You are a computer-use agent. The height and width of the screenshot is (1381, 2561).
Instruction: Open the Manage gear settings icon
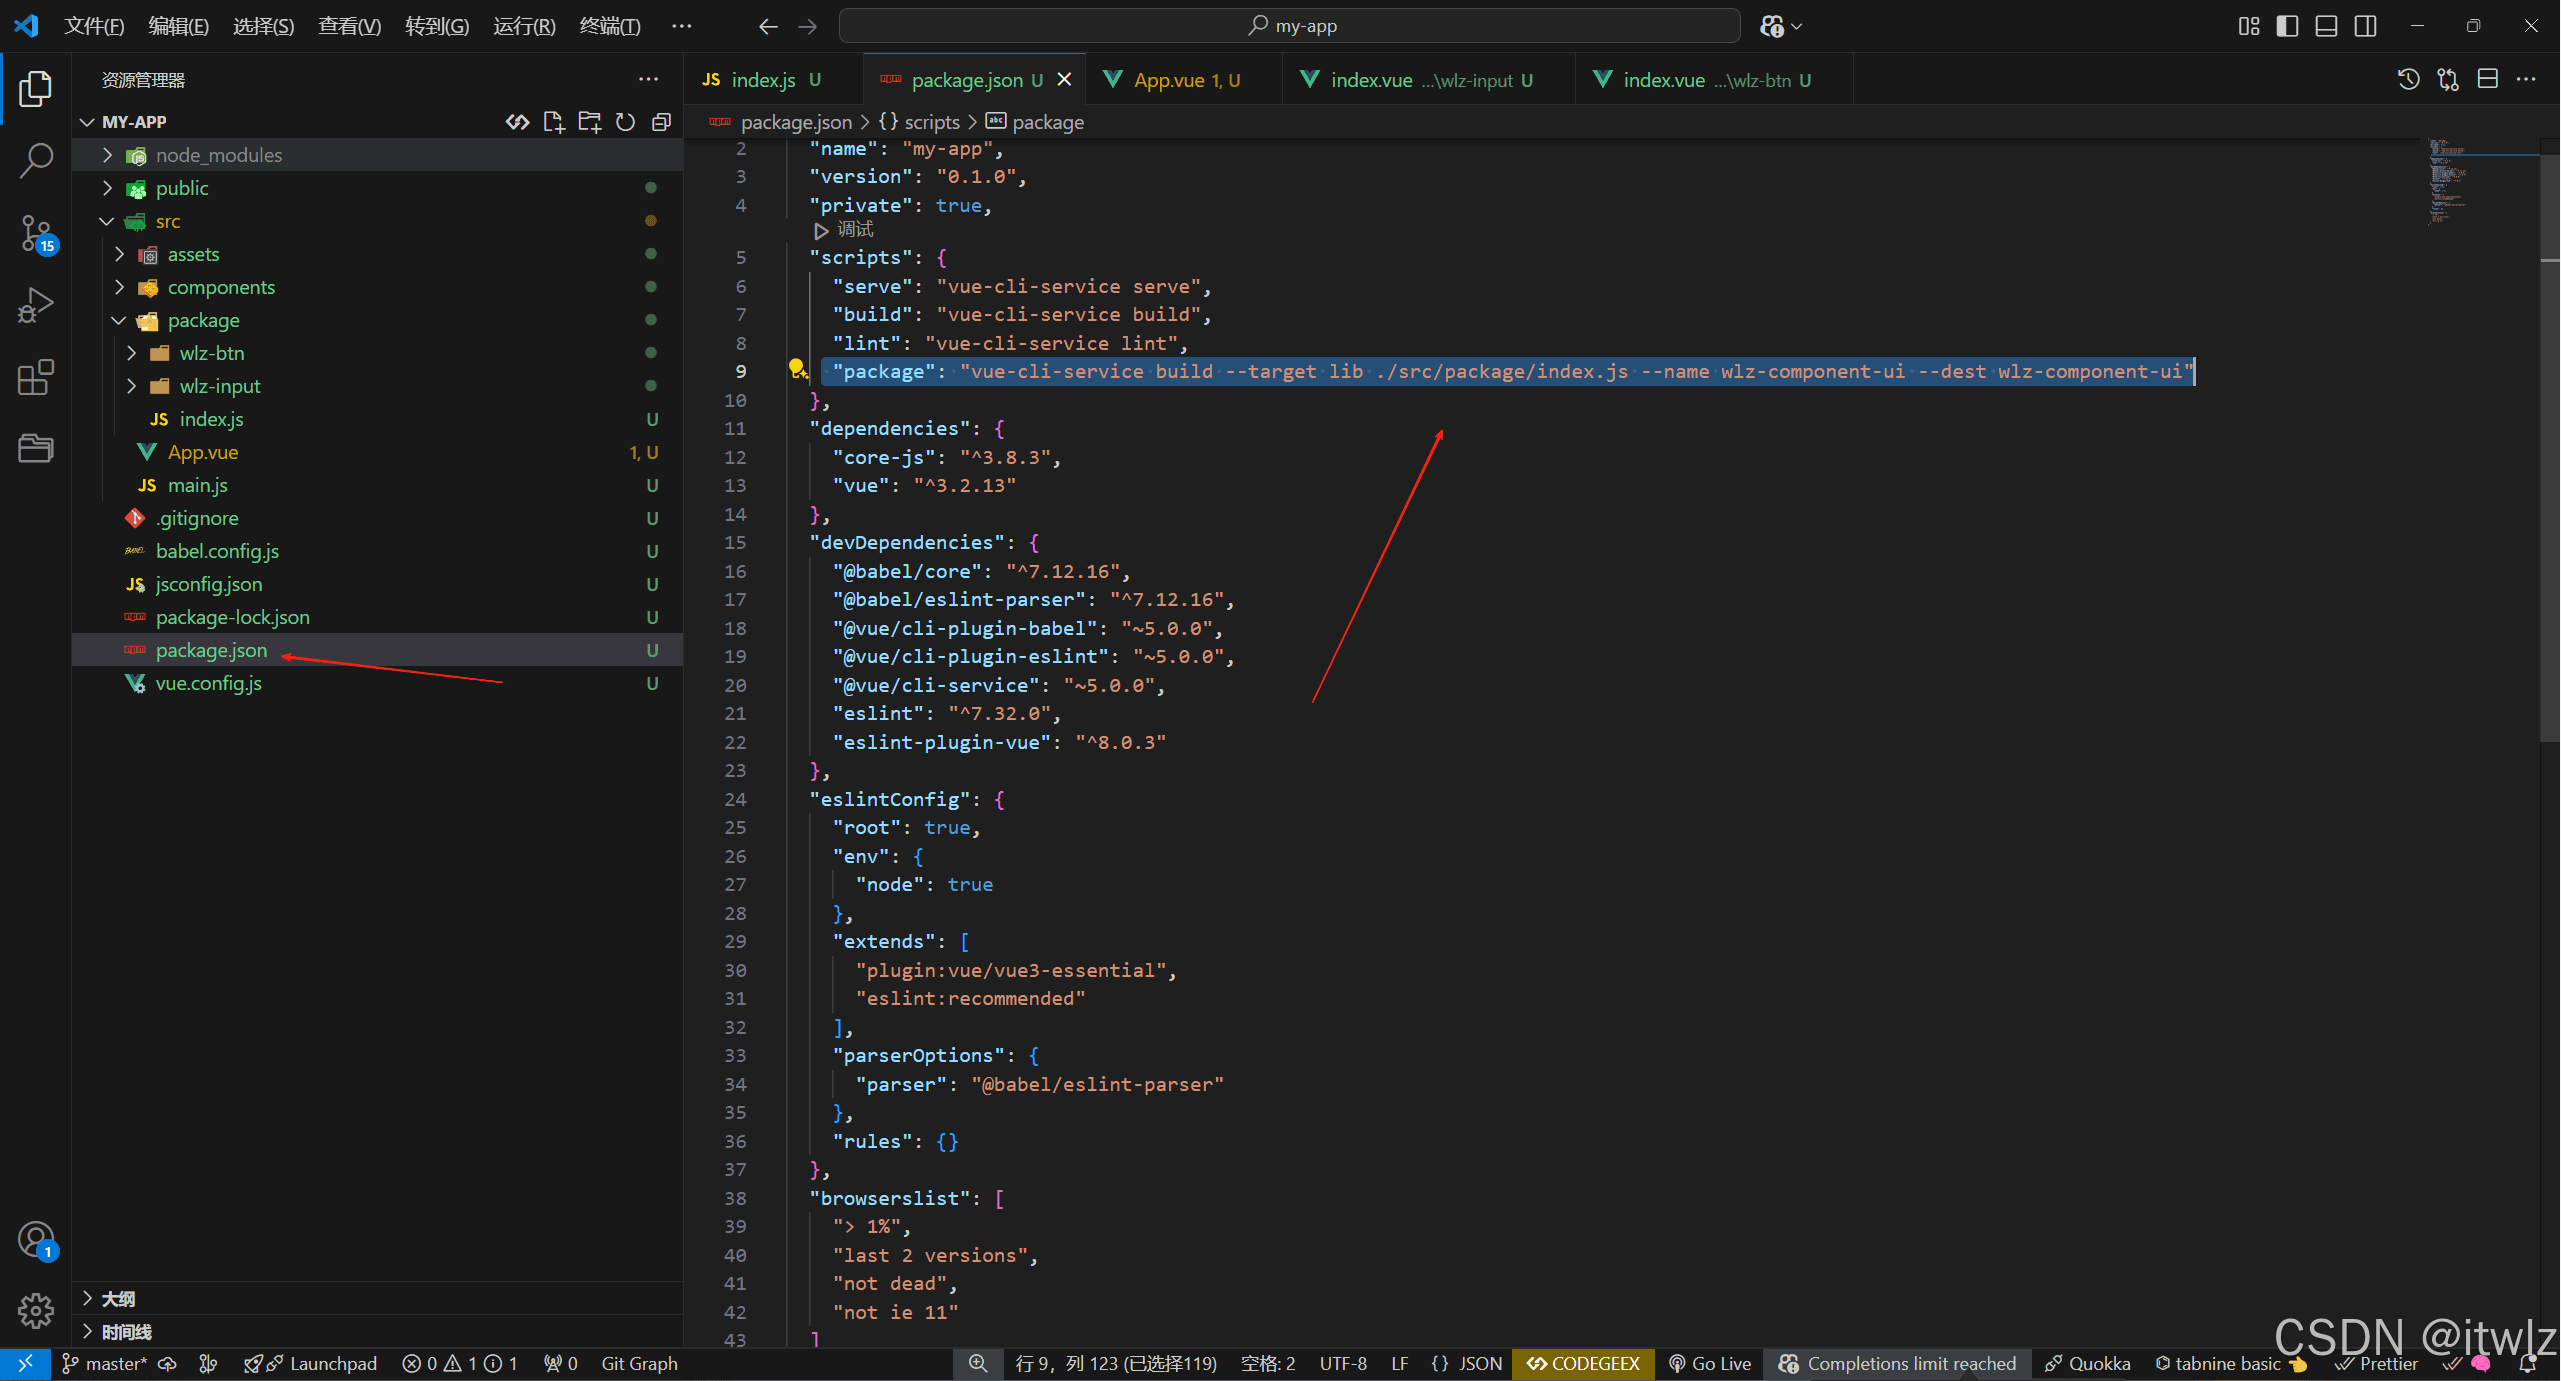tap(36, 1309)
